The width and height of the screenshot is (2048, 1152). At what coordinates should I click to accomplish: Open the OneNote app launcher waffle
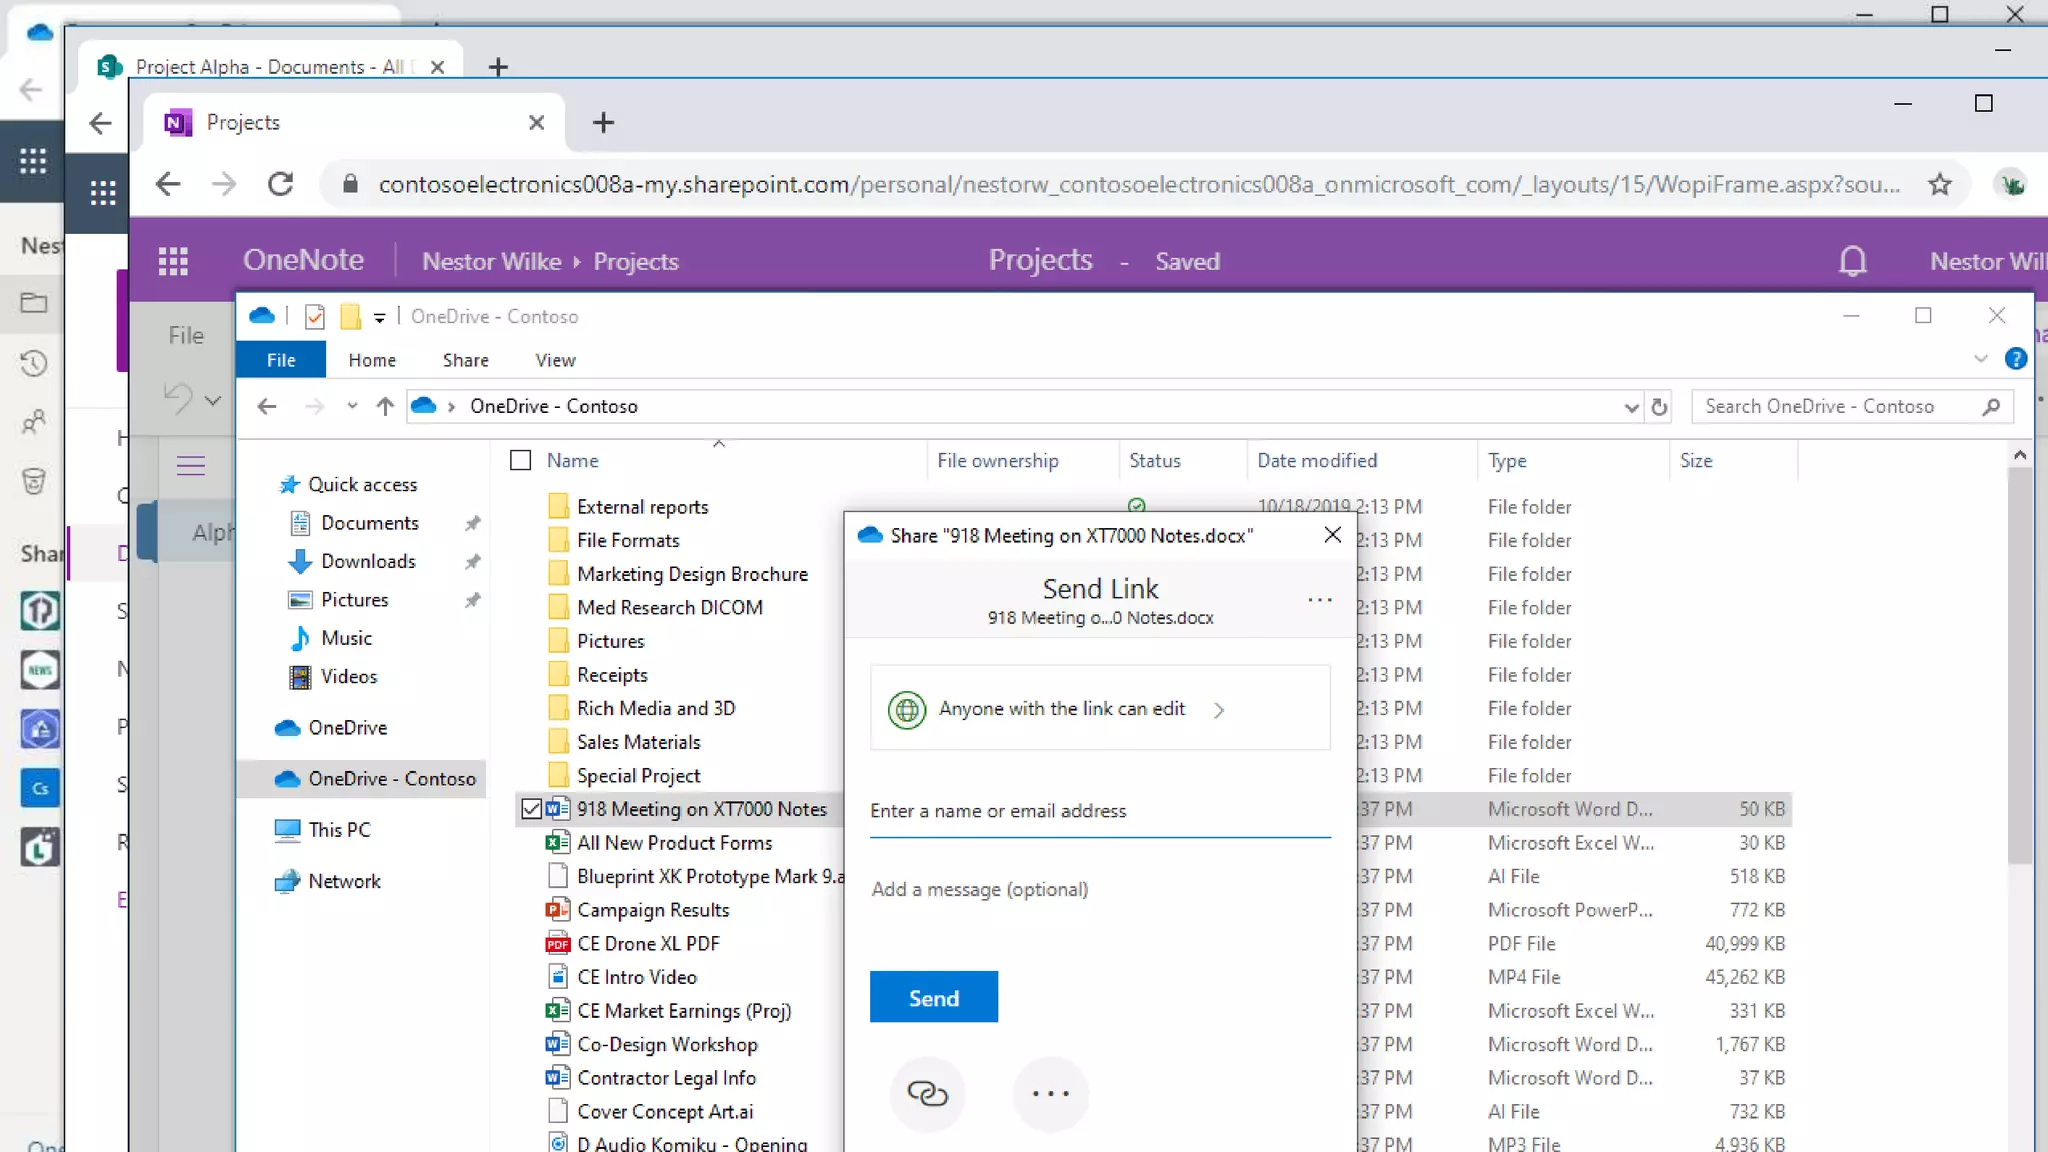pos(173,261)
